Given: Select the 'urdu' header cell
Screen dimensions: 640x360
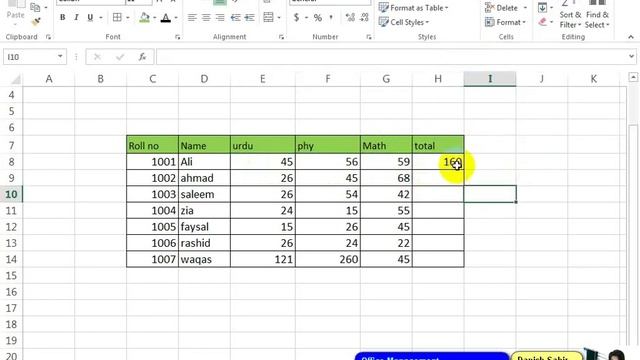Looking at the screenshot, I should click(262, 145).
